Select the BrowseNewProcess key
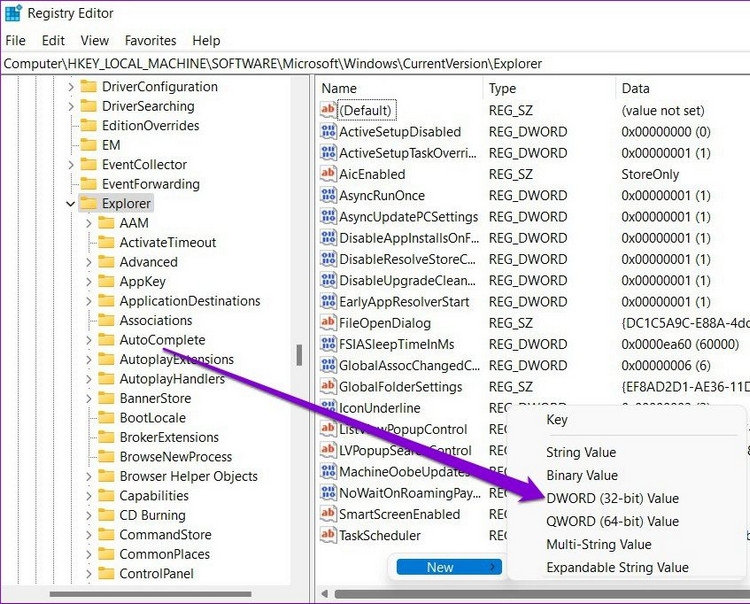The image size is (750, 604). click(x=176, y=457)
